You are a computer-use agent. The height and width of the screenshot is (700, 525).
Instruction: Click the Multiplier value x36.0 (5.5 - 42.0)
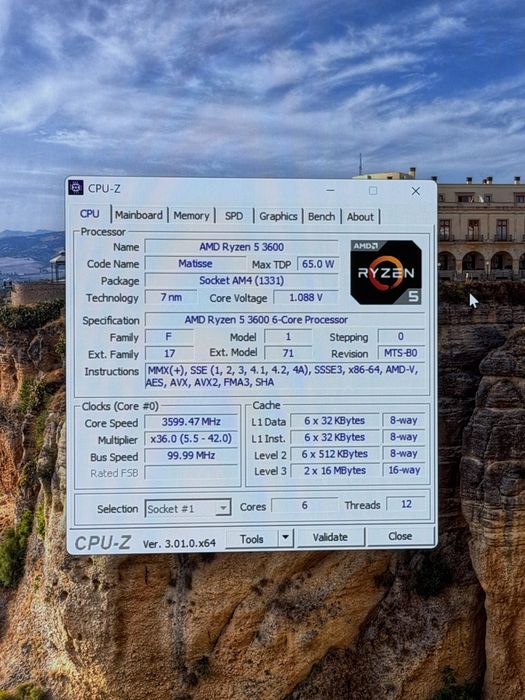tap(191, 439)
